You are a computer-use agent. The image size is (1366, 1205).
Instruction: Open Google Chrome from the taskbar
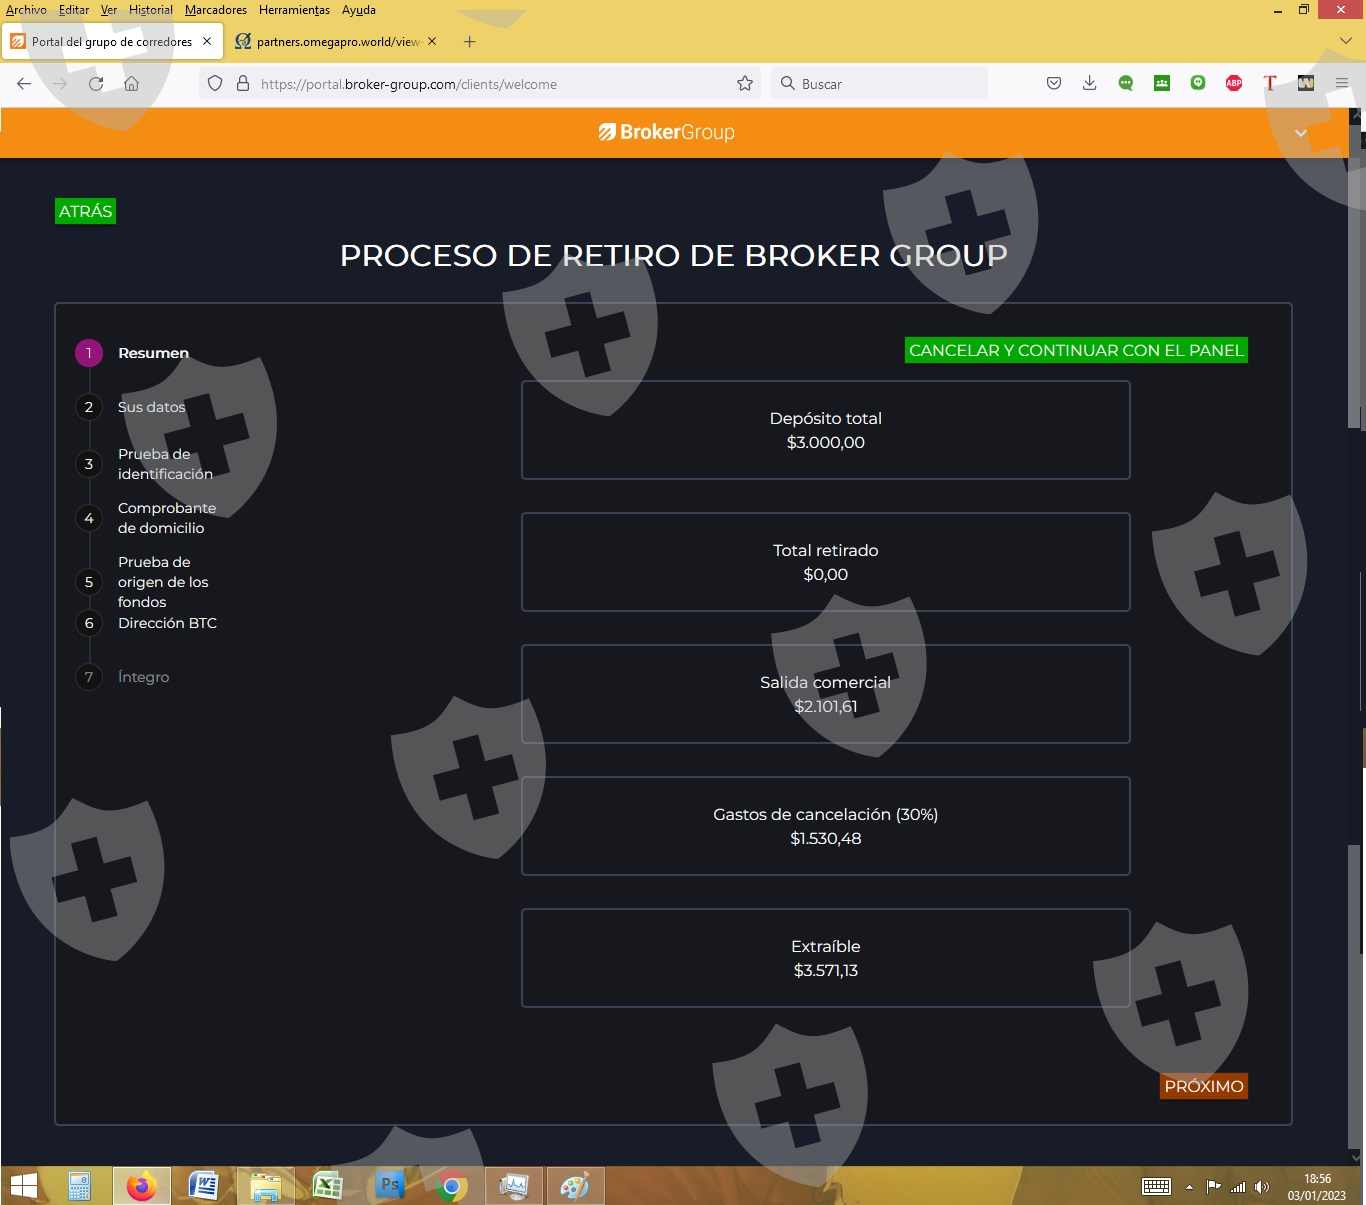pyautogui.click(x=452, y=1186)
